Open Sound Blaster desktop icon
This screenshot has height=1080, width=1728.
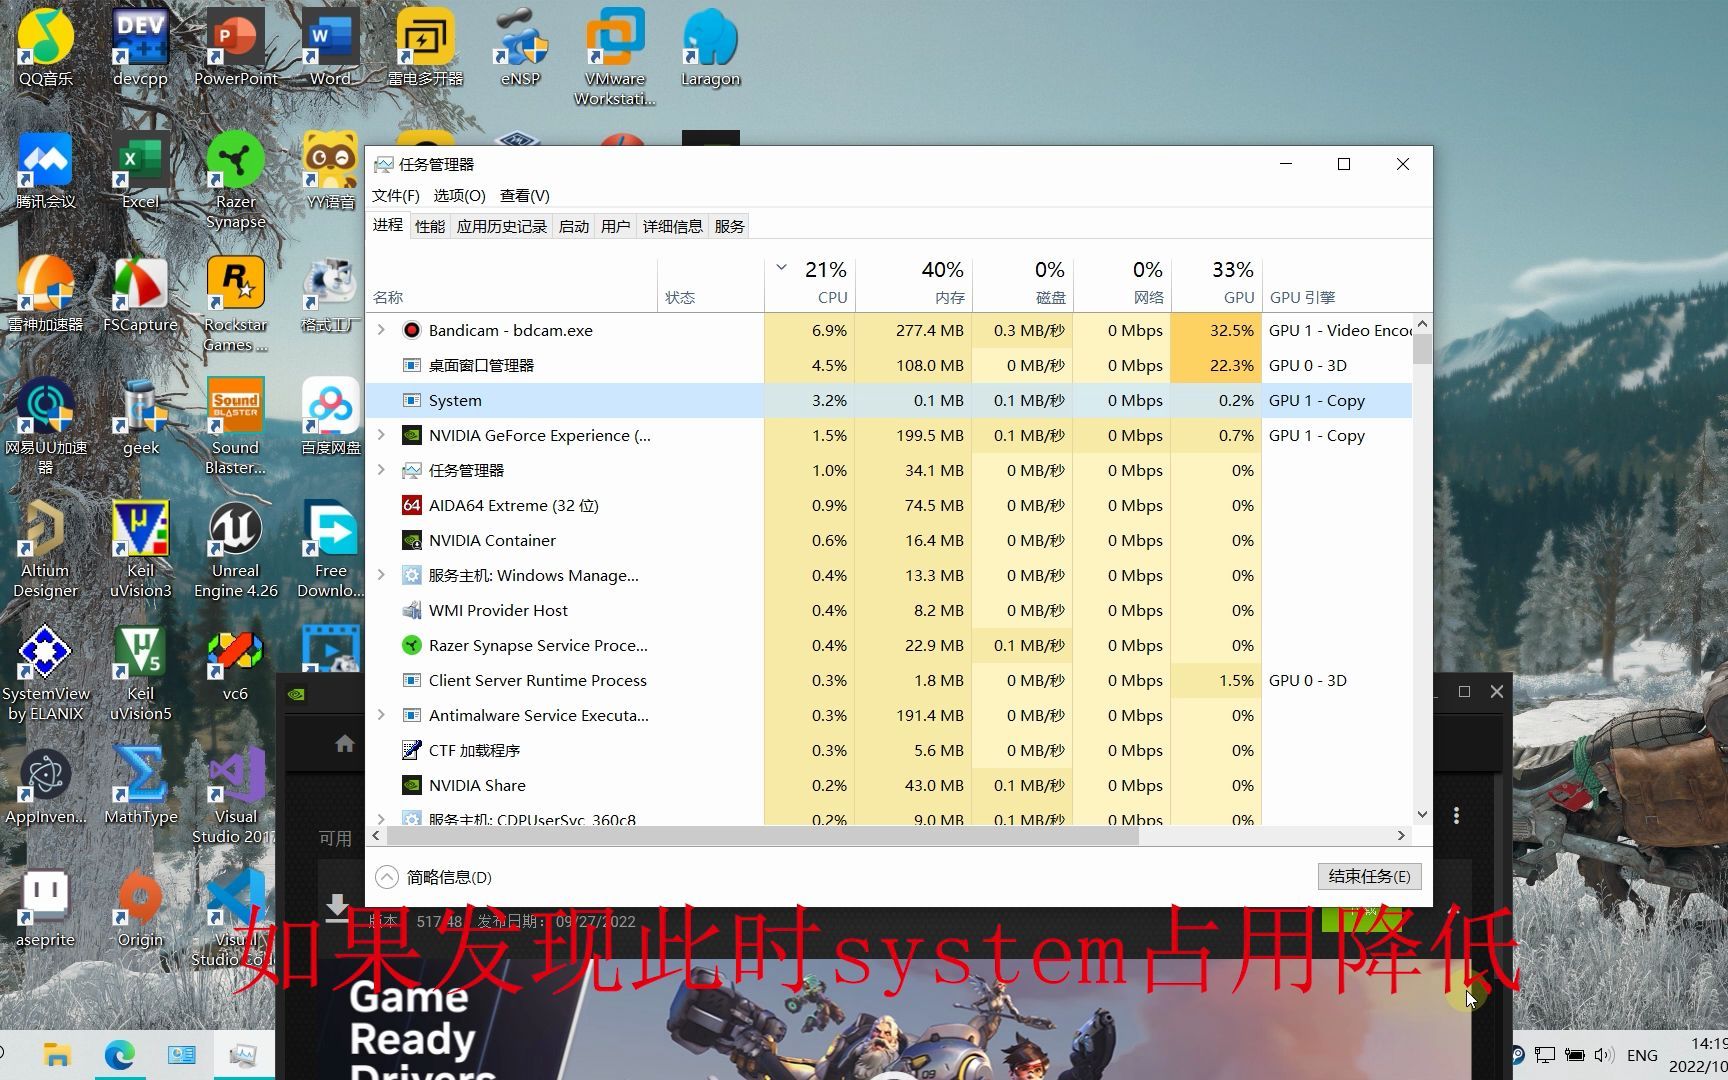pyautogui.click(x=236, y=426)
